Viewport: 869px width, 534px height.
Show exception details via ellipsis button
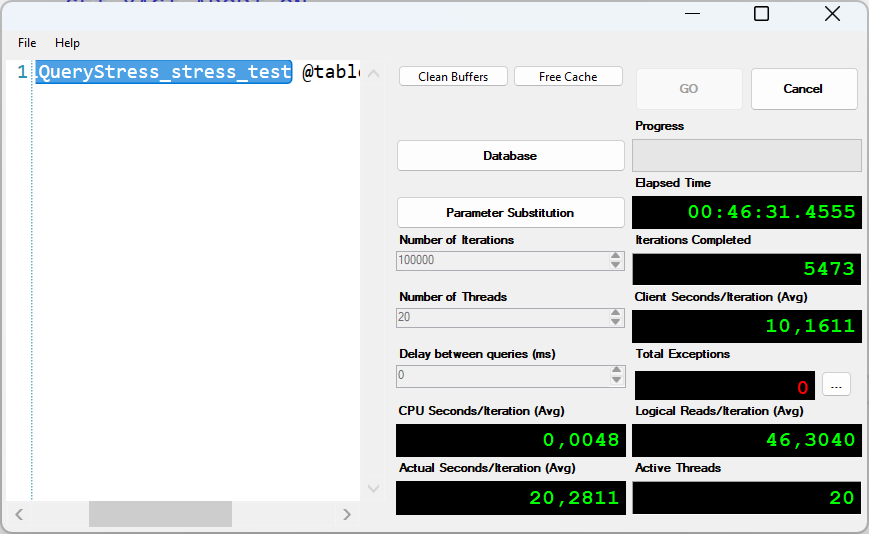tap(836, 385)
